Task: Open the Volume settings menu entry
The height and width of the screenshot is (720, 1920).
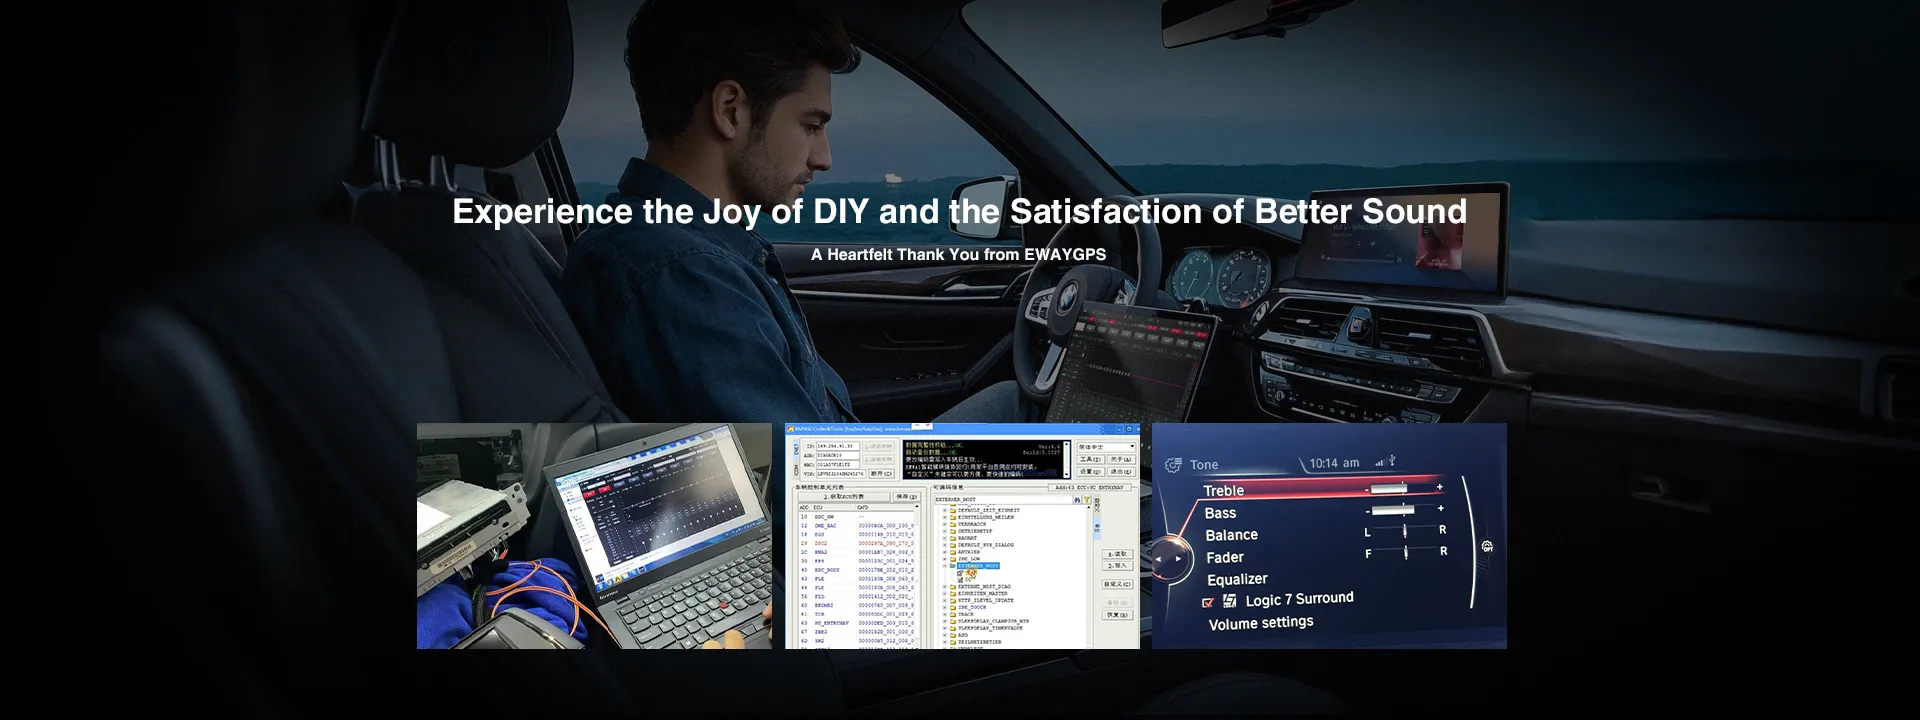Action: click(1260, 623)
